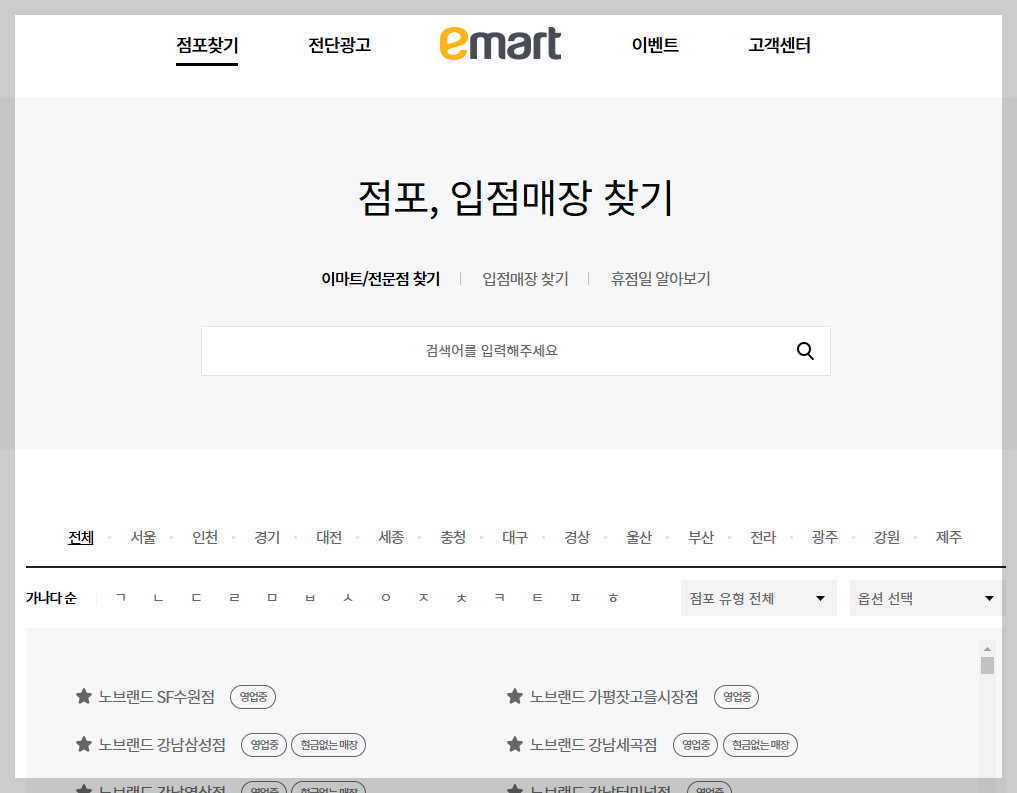Filter by initial consonant ㅅ

pos(348,598)
